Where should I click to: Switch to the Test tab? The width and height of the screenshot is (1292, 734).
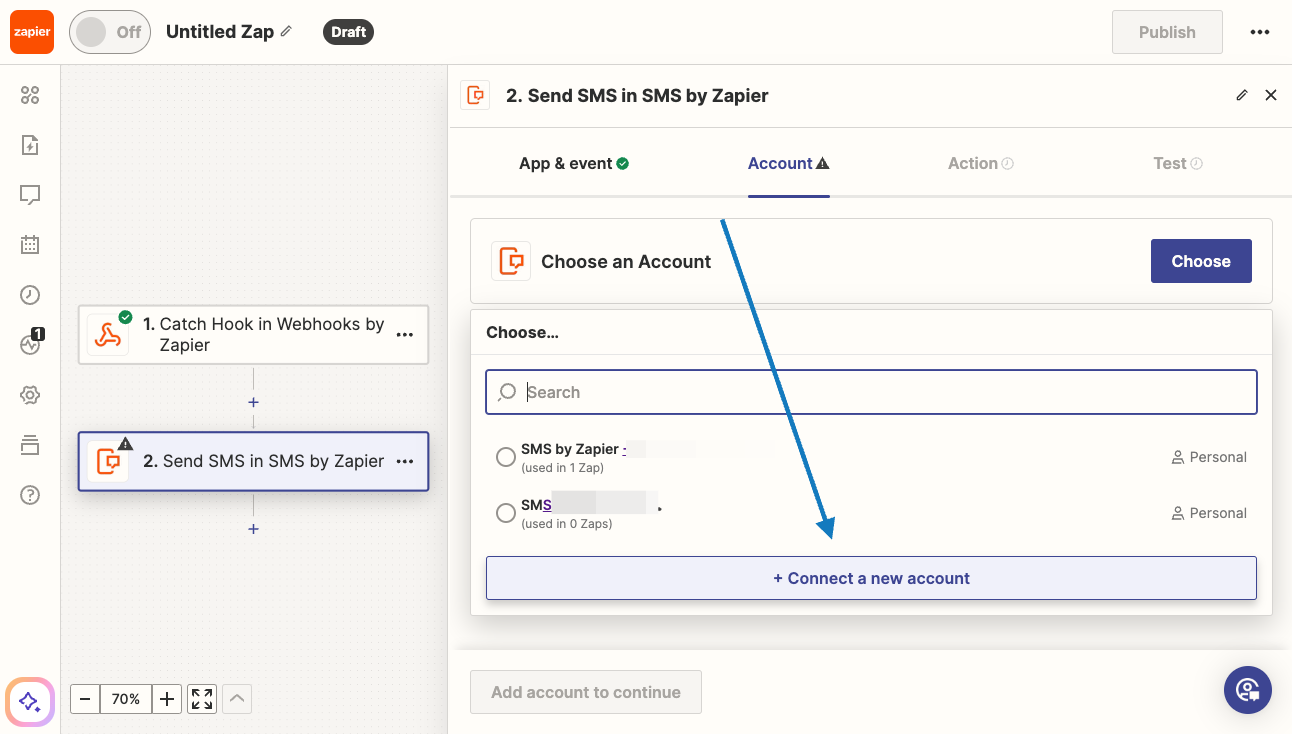1178,163
